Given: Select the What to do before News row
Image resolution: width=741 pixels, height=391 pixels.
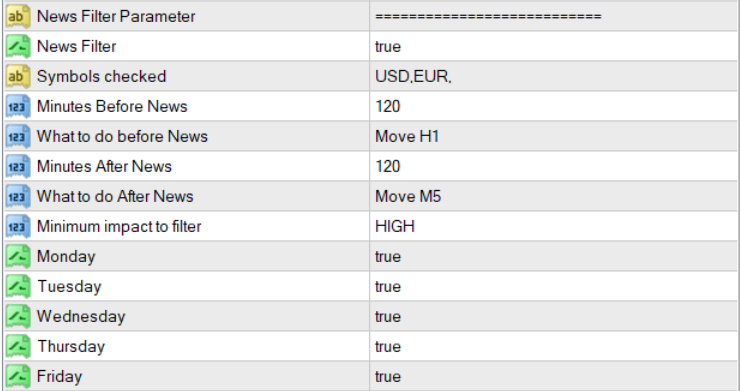Looking at the screenshot, I should coord(370,136).
